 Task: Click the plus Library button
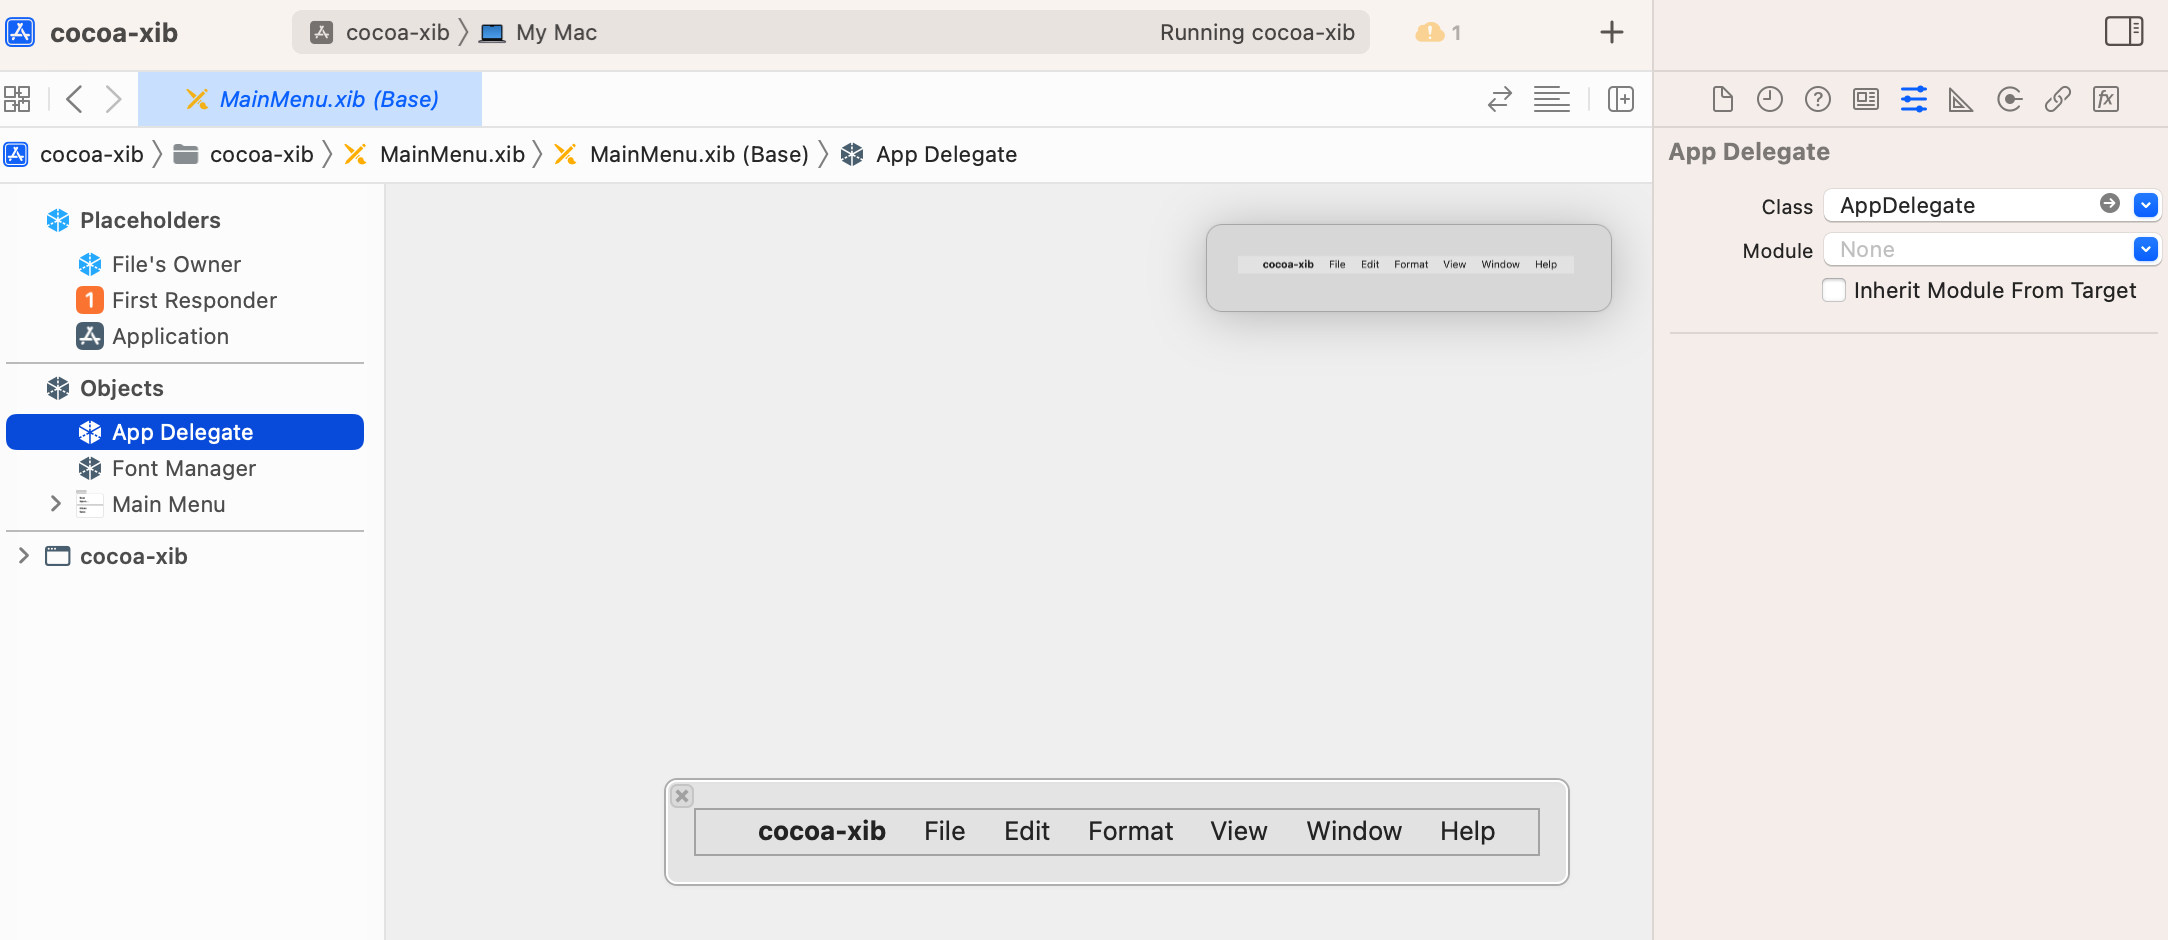point(1612,32)
